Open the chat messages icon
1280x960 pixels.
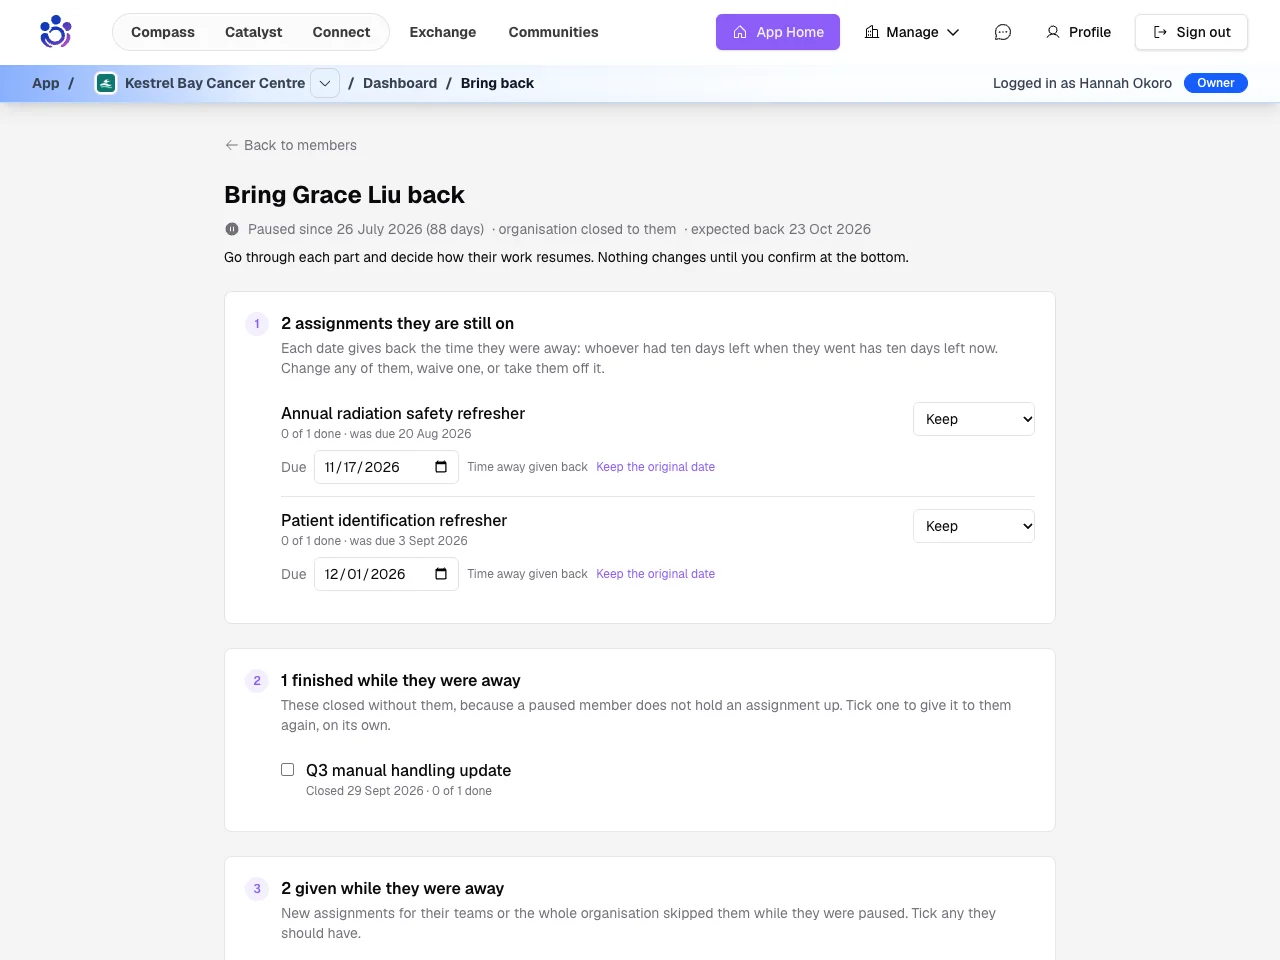(x=1003, y=32)
